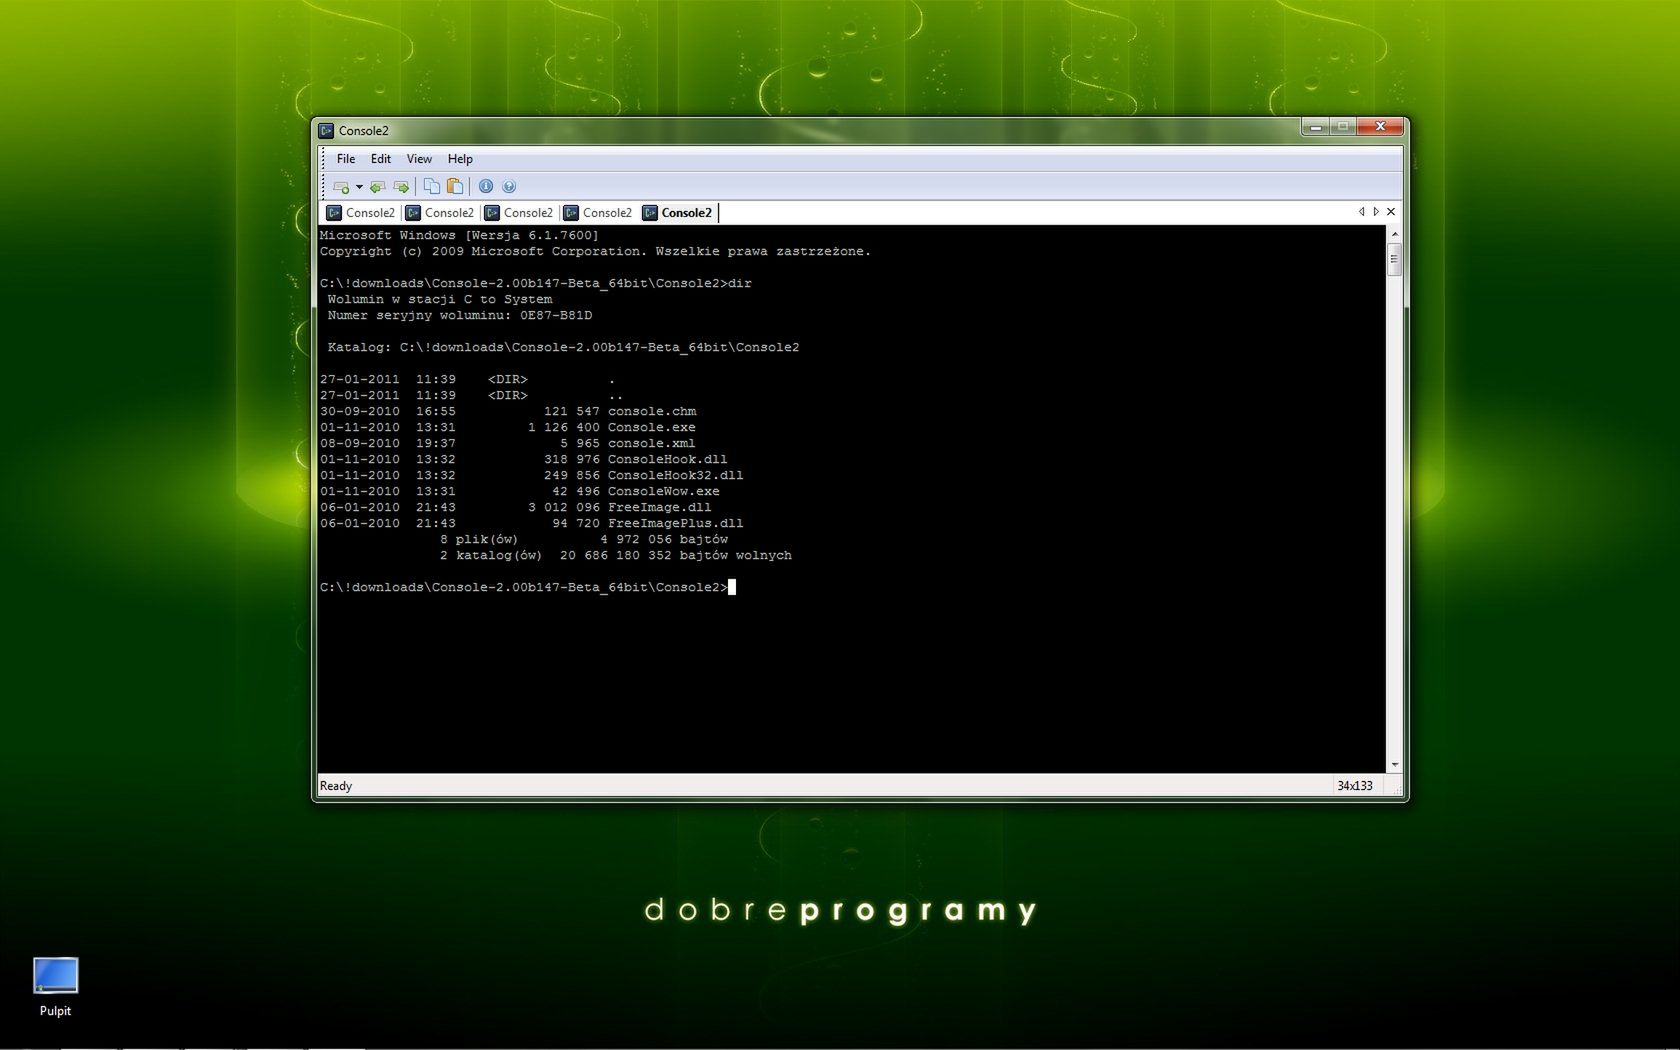The image size is (1680, 1050).
Task: Click the Previous Tab green arrow icon
Action: [377, 187]
